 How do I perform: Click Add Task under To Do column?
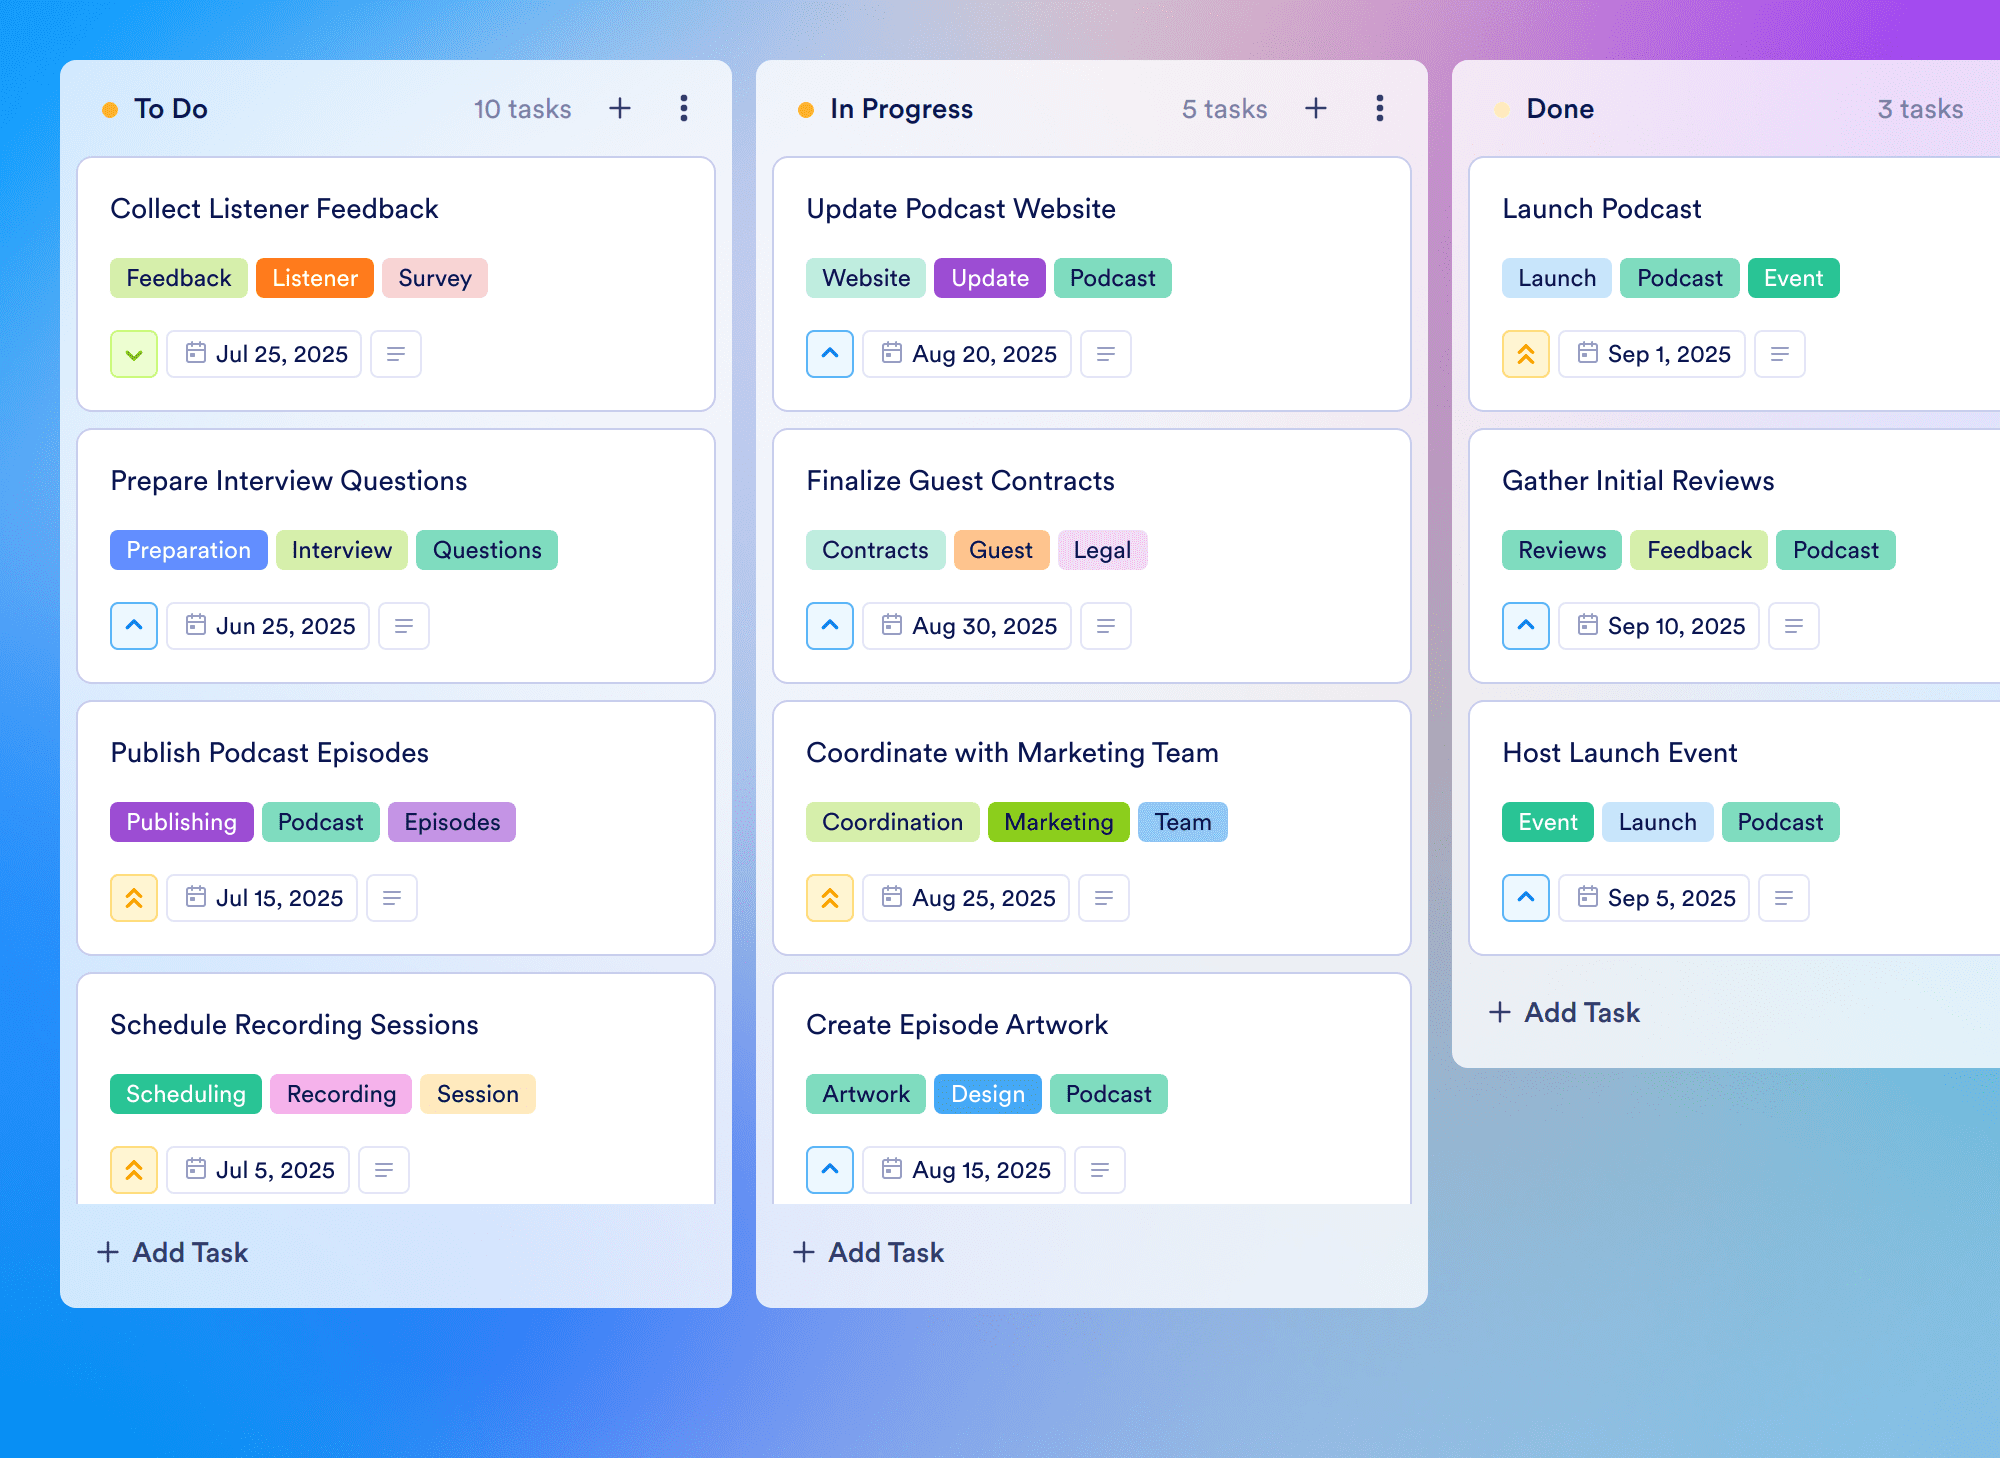[172, 1252]
